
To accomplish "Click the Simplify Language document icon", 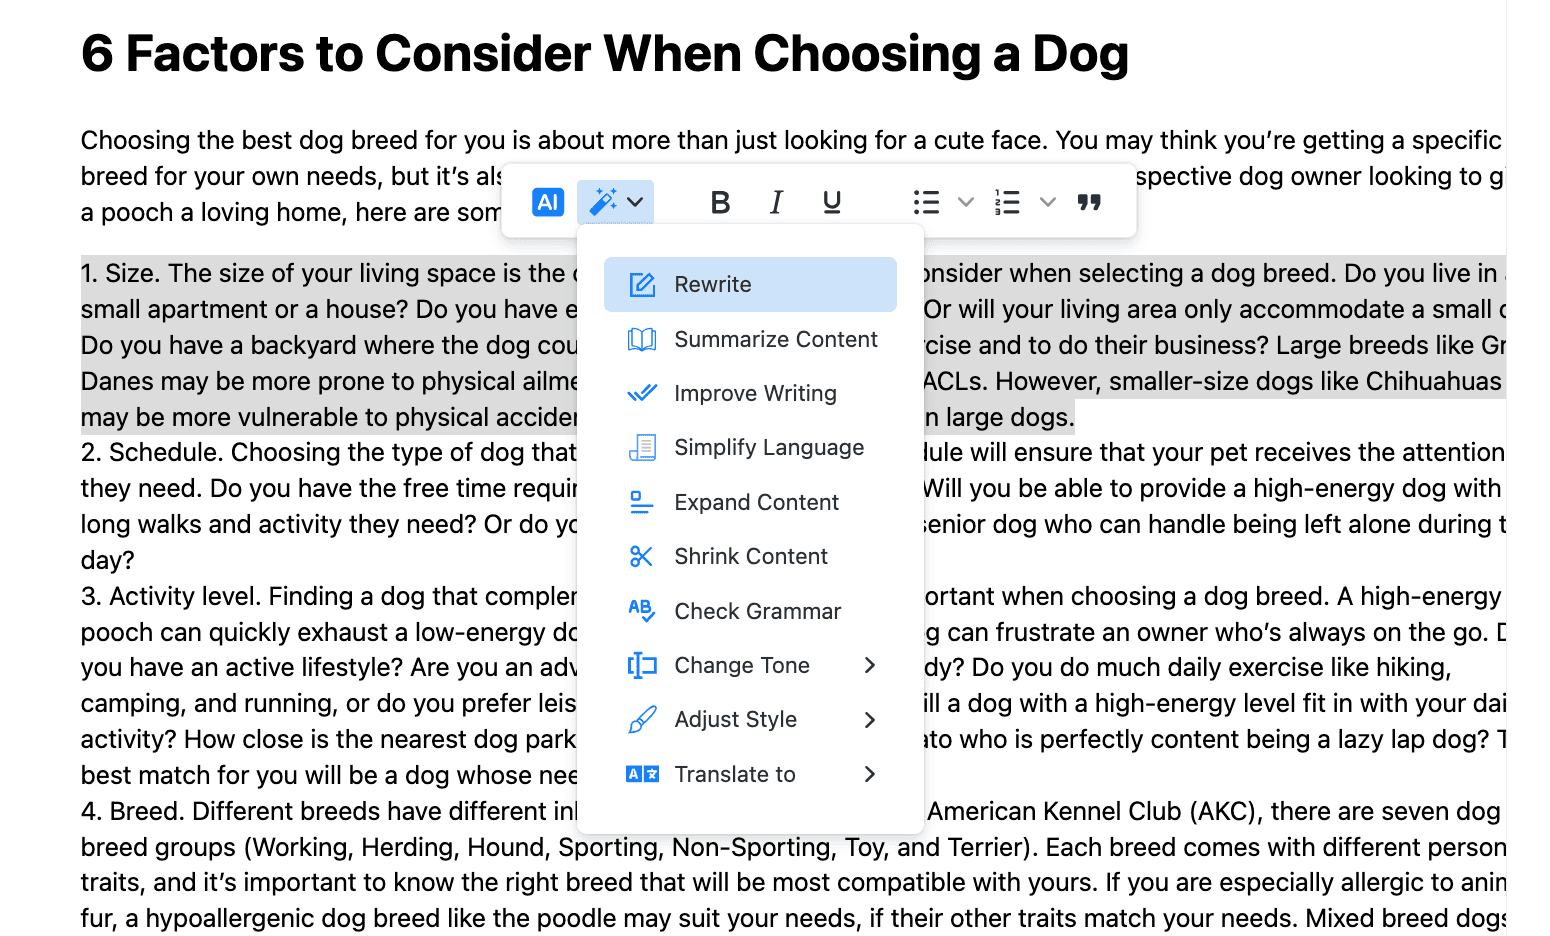I will point(641,447).
